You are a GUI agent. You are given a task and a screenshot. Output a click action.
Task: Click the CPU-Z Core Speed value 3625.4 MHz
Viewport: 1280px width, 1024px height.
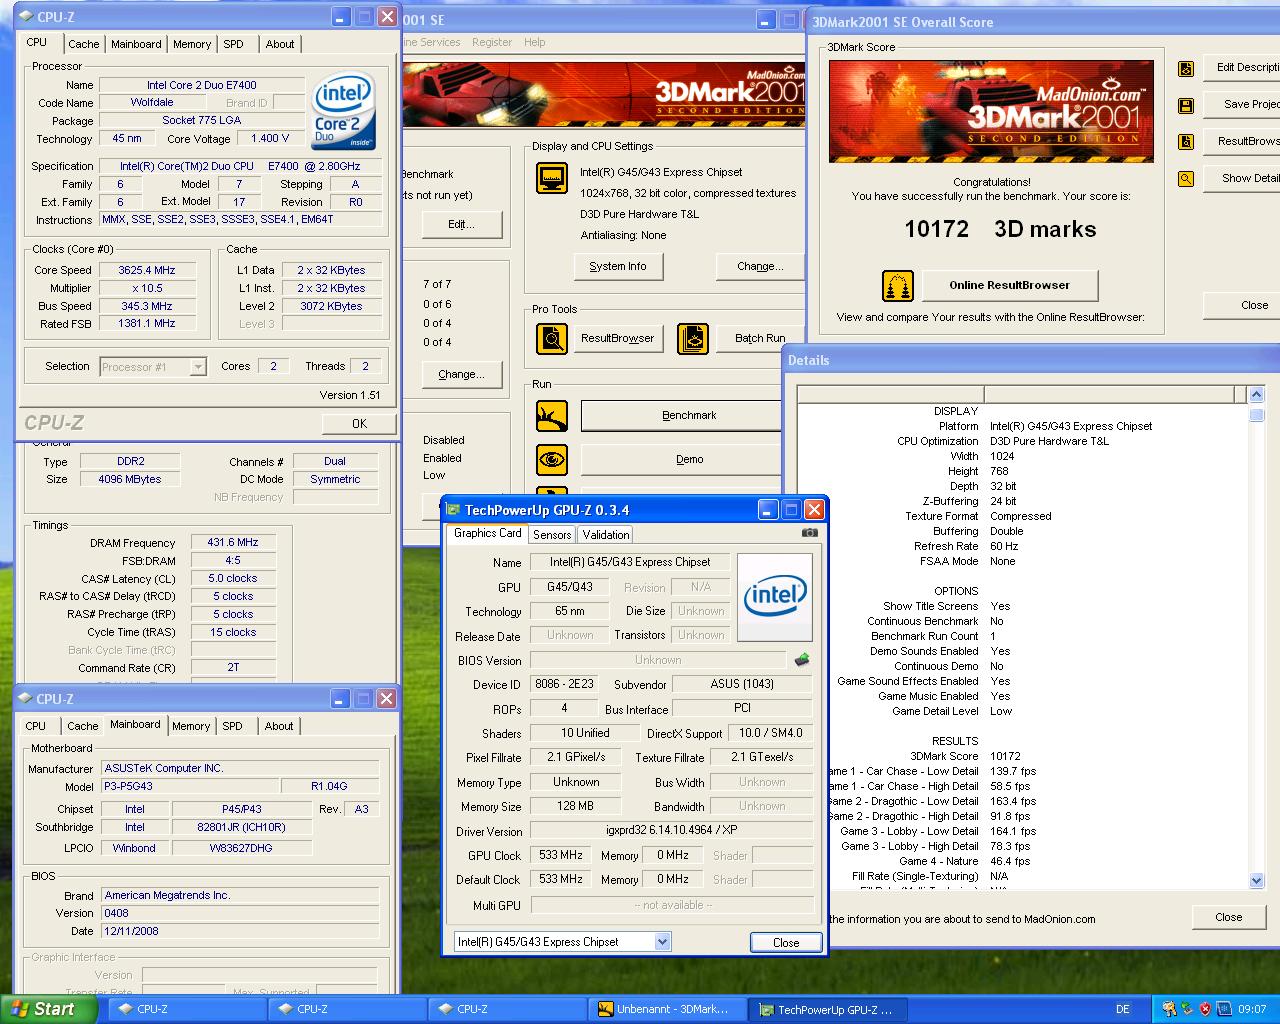pos(147,271)
